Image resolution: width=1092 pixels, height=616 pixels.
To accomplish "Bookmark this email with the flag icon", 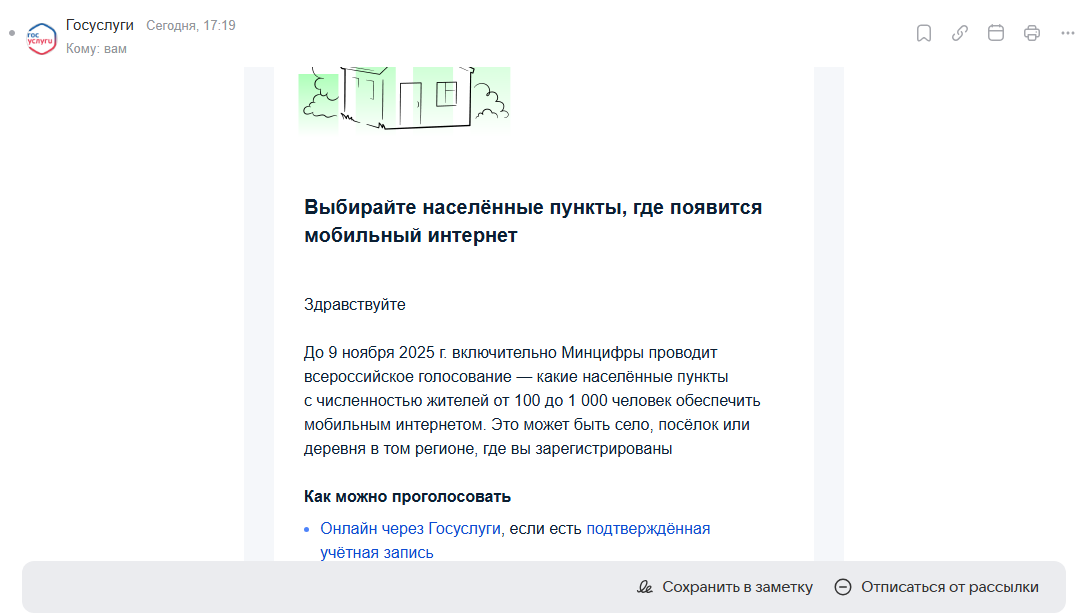I will coord(924,33).
